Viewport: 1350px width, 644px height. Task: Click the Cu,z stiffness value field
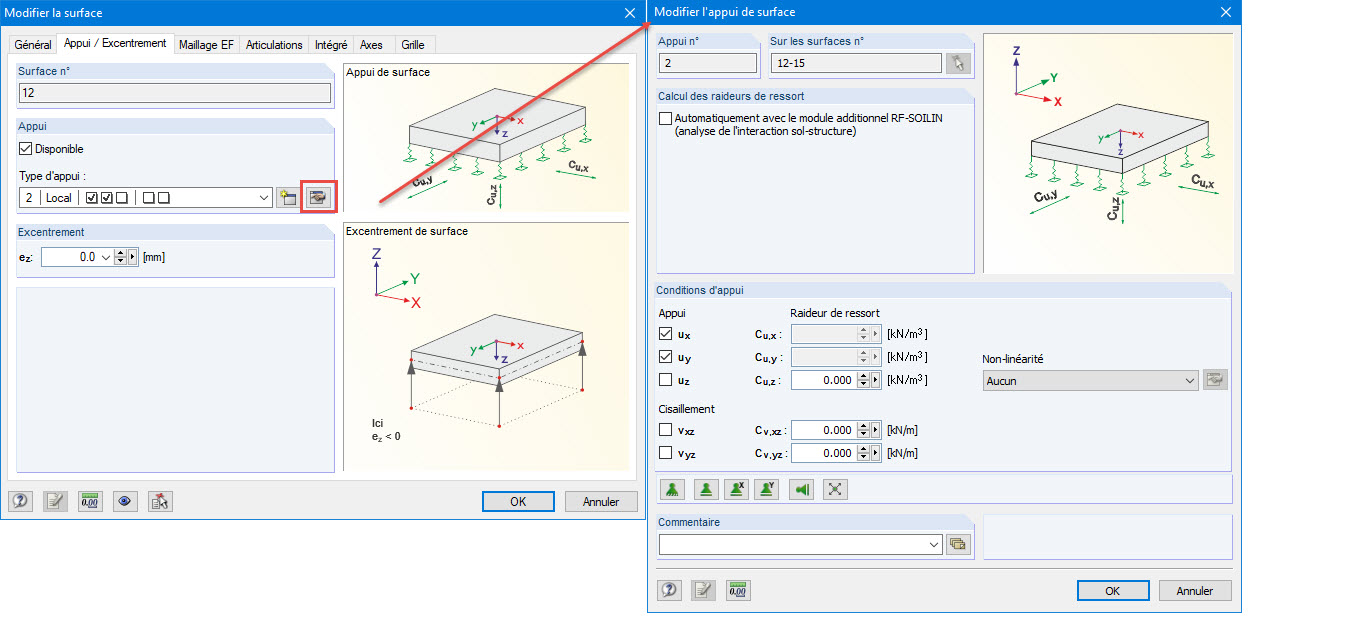coord(823,380)
